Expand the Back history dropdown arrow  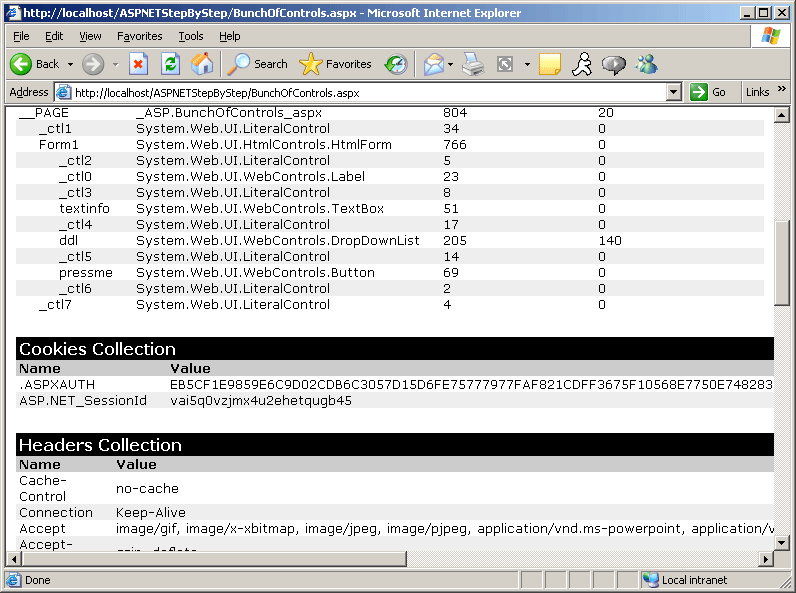69,64
